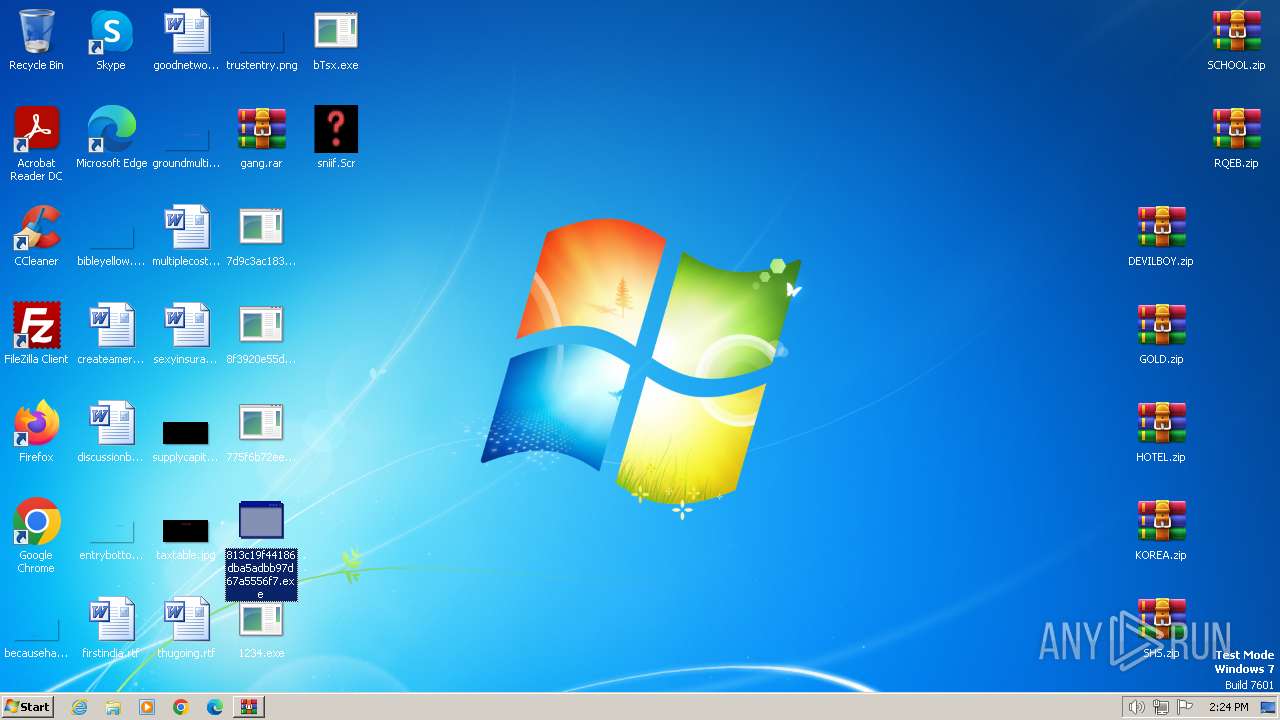Screen dimensions: 1280x720
Task: Select the Firefox desktop shortcut
Action: 36,424
